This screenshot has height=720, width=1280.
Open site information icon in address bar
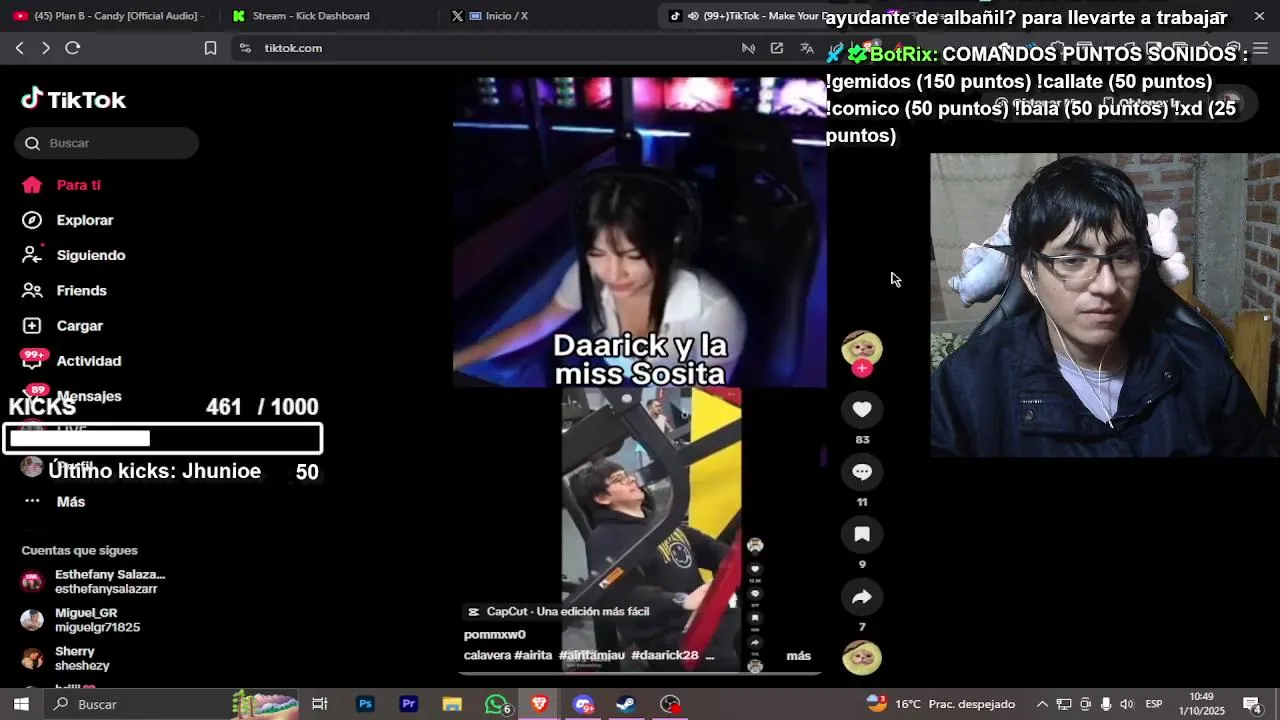click(x=245, y=48)
